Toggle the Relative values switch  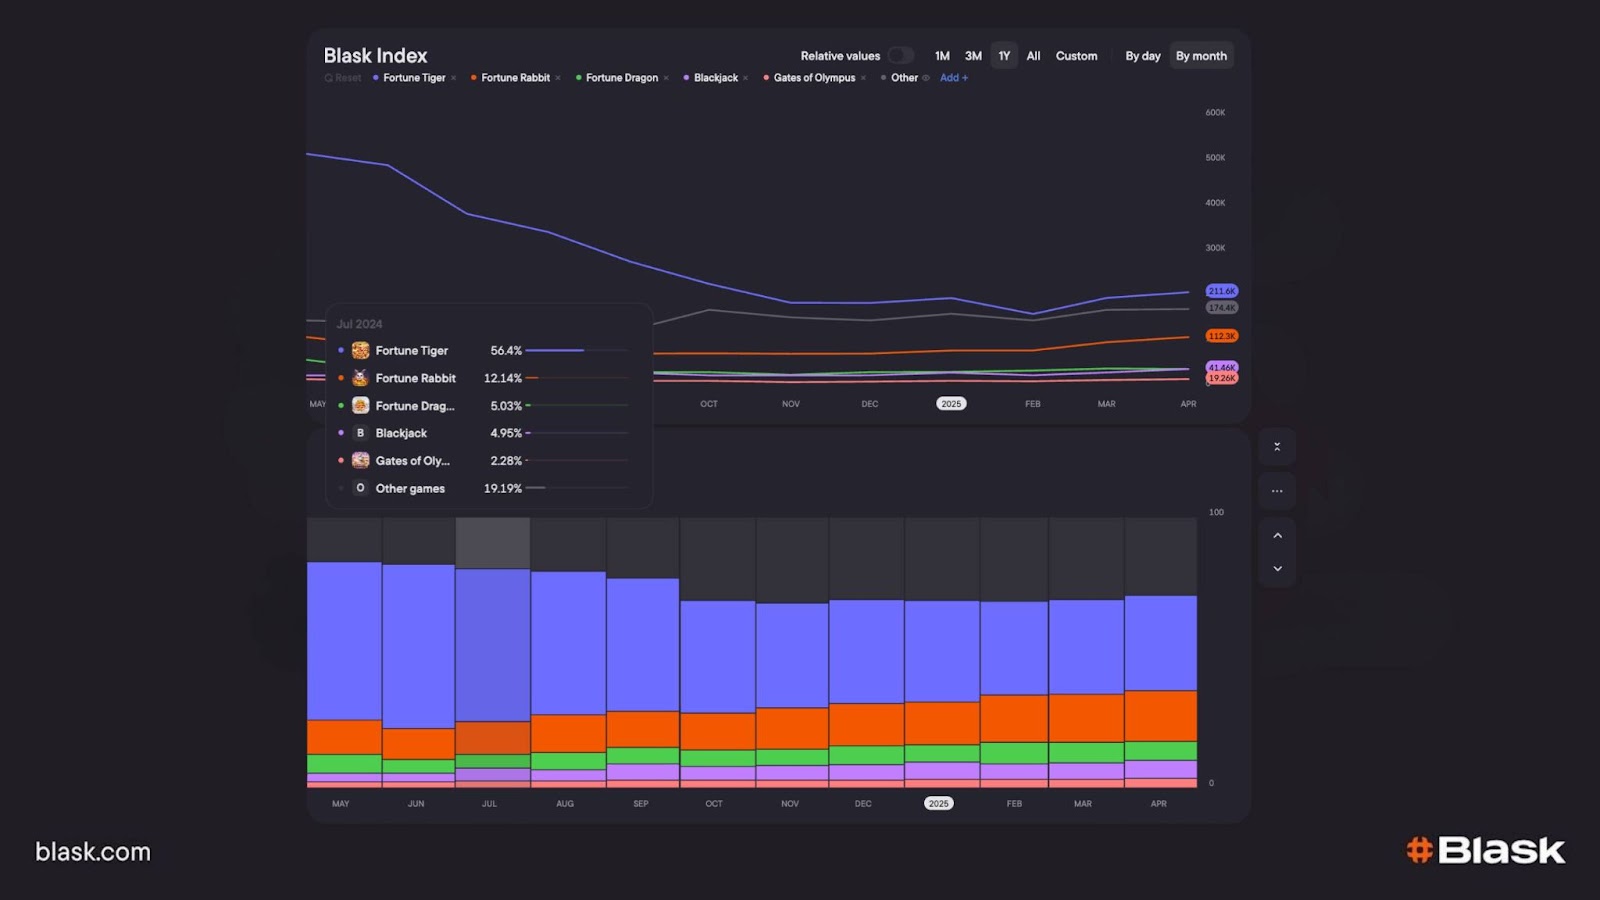[x=900, y=56]
